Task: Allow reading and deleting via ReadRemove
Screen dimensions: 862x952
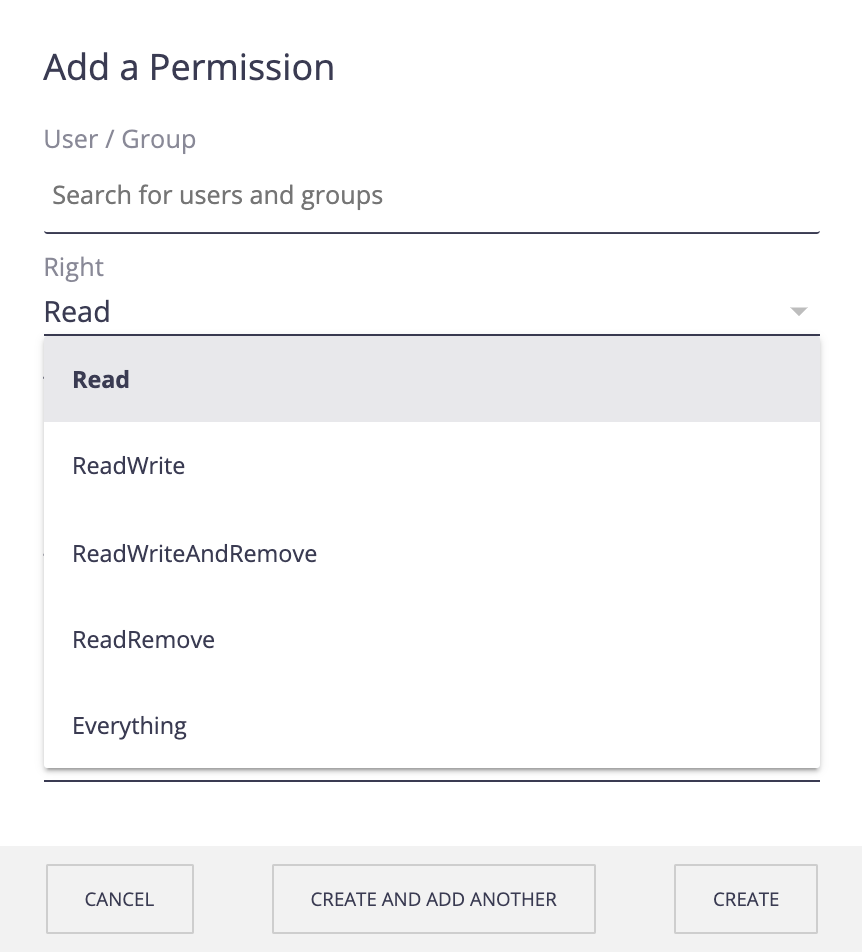Action: click(432, 639)
